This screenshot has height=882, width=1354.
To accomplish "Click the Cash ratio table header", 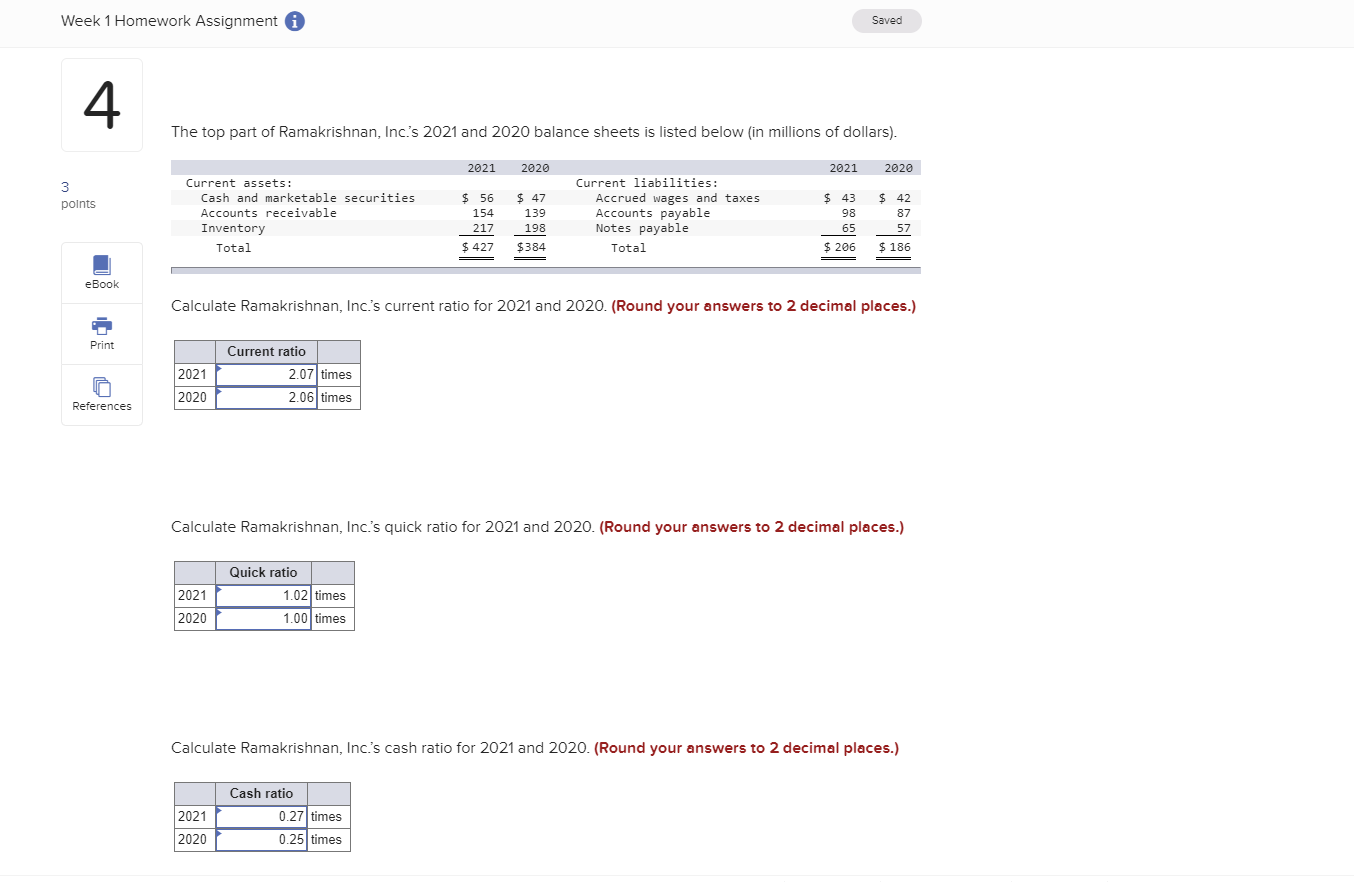I will 261,793.
